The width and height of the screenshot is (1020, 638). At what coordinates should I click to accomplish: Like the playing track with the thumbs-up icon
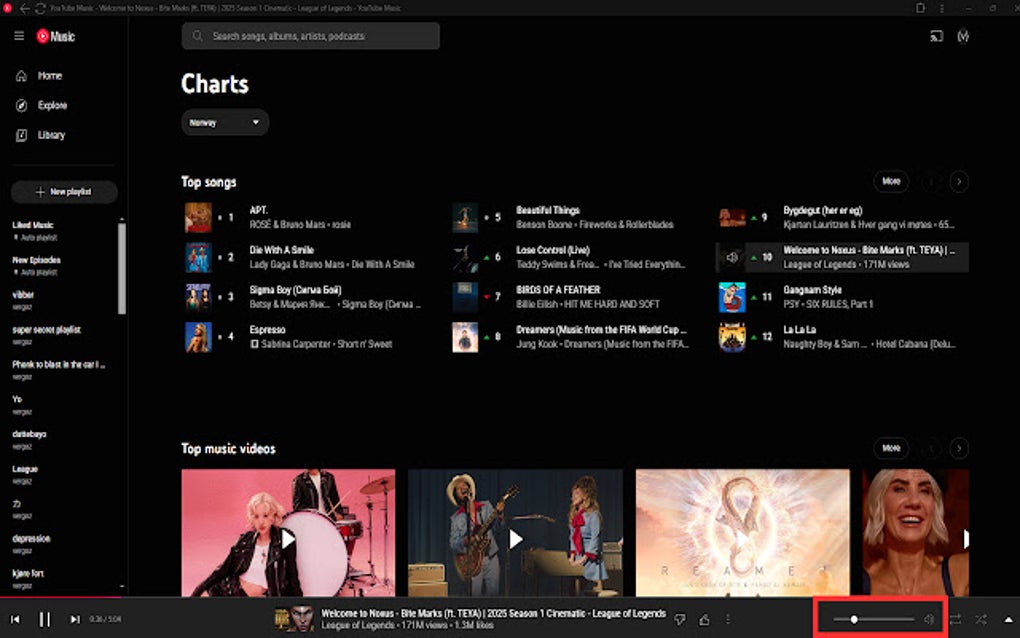coord(705,618)
